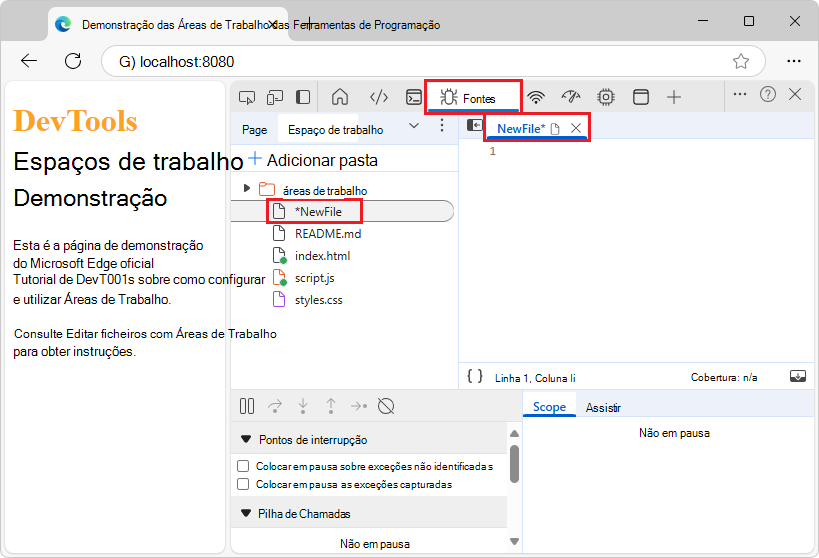Image resolution: width=819 pixels, height=558 pixels.
Task: Open README.md in the file tree
Action: pyautogui.click(x=327, y=234)
